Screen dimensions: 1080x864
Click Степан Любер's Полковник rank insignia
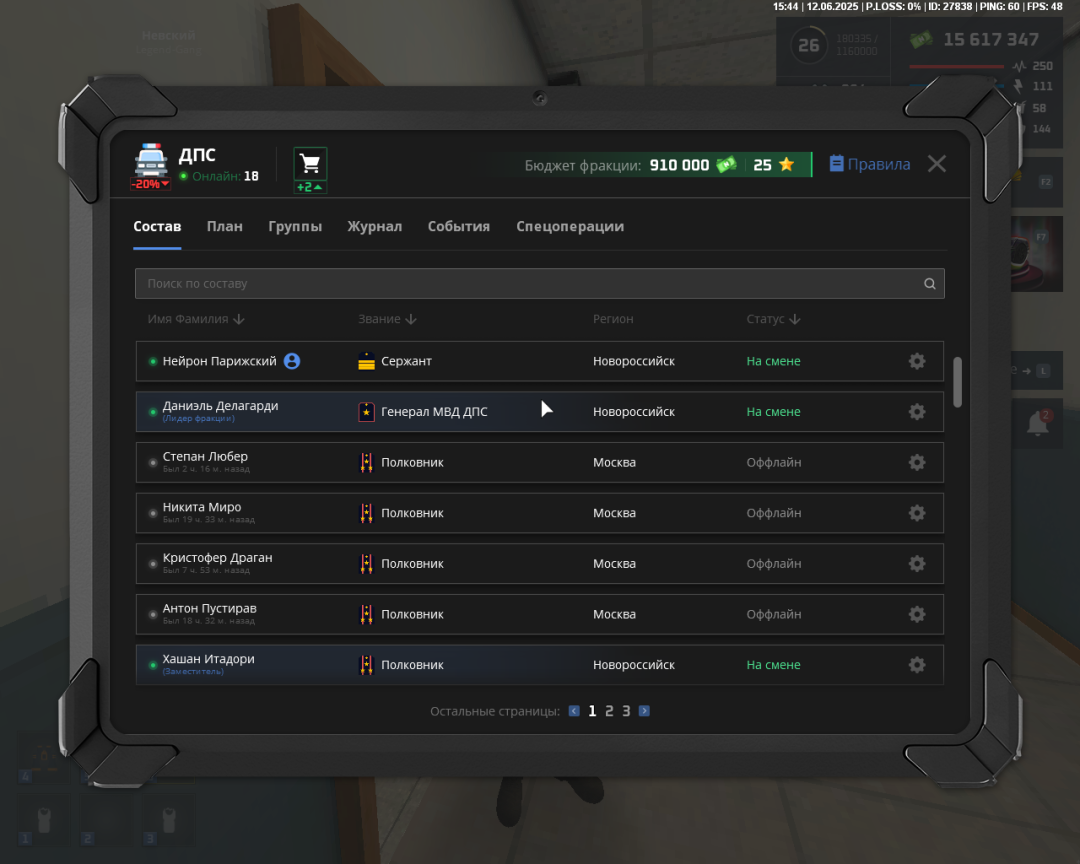[x=366, y=462]
